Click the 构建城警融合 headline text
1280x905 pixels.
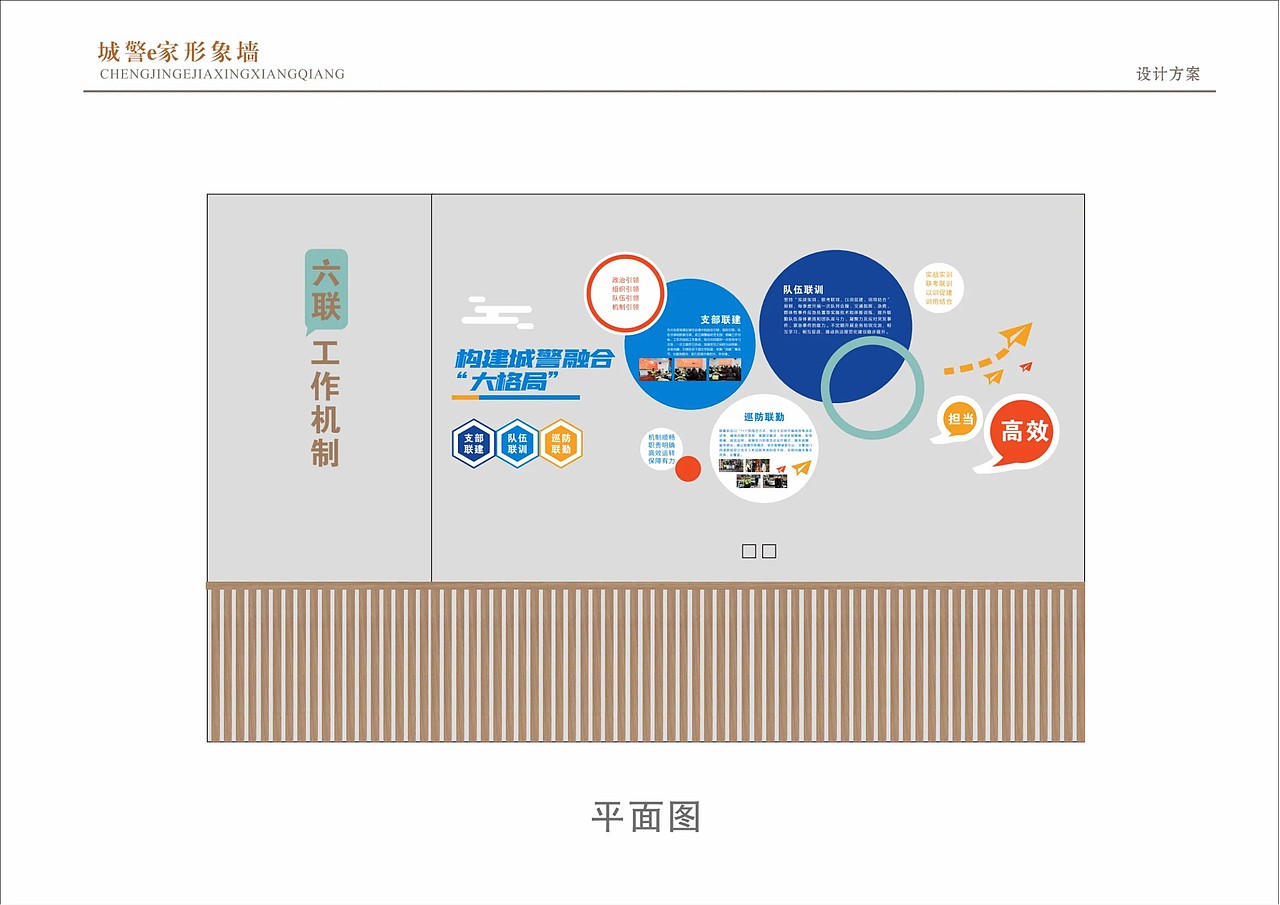[x=533, y=358]
